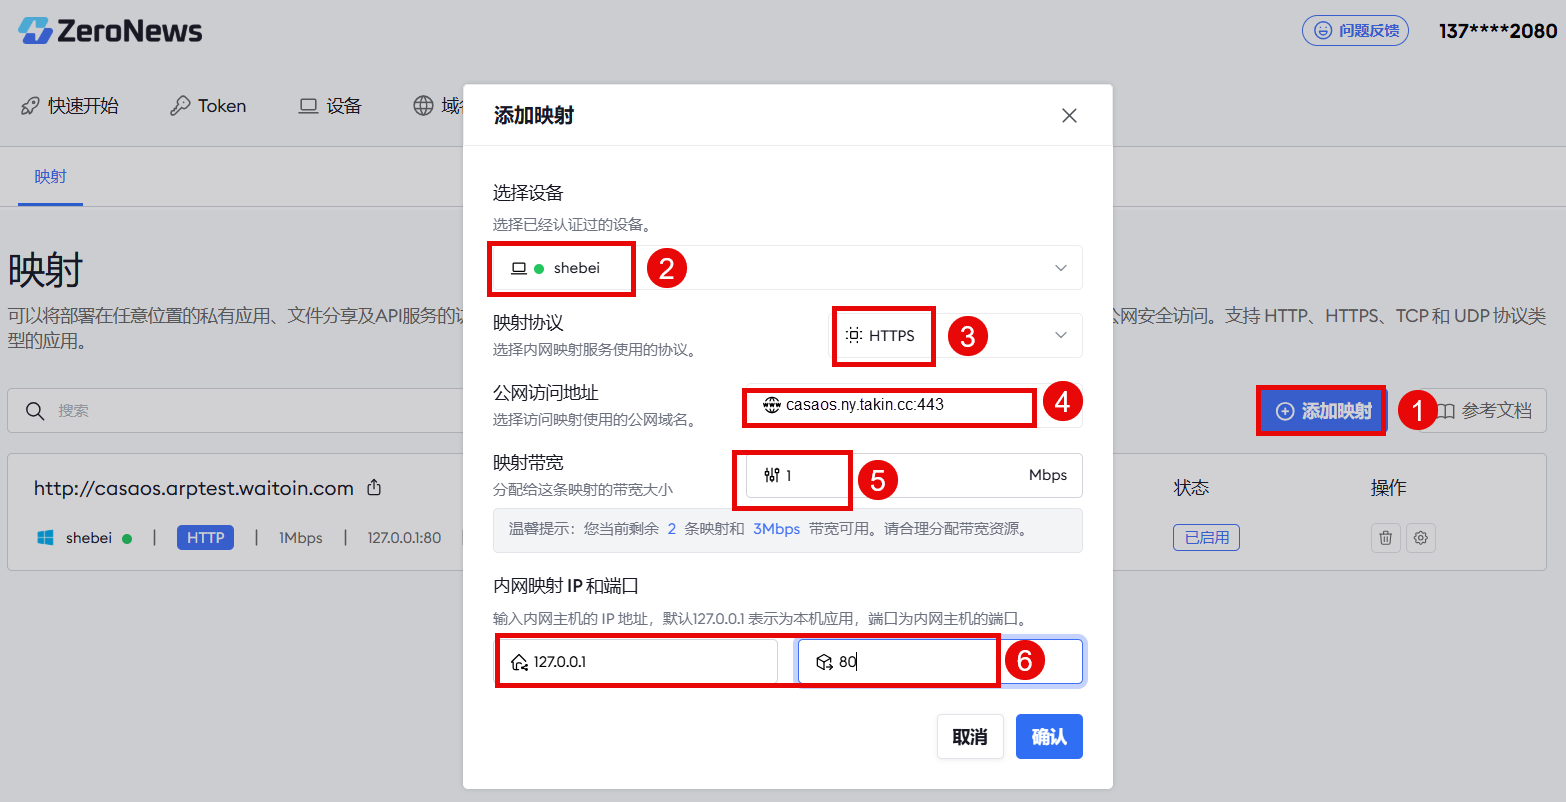The height and width of the screenshot is (802, 1566).
Task: Click the IP address field 127.0.0.1
Action: click(638, 662)
